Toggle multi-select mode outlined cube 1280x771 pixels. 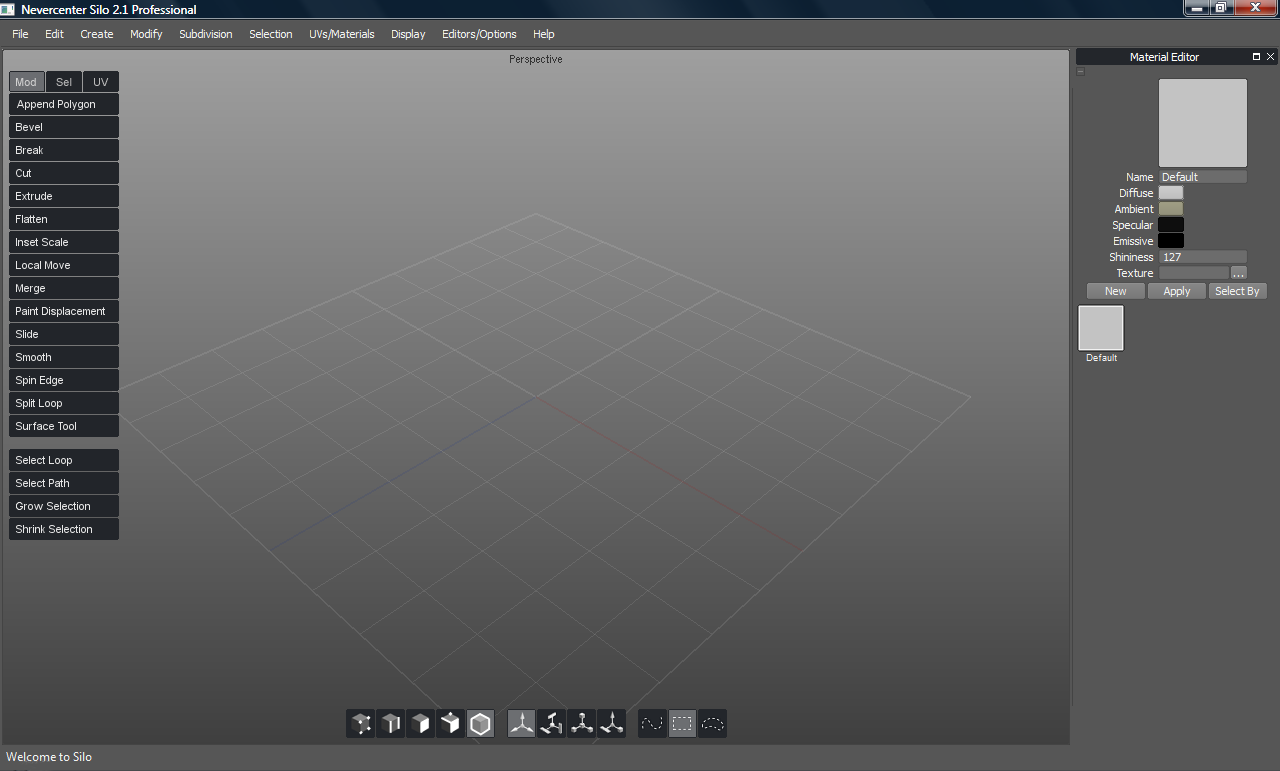[481, 723]
